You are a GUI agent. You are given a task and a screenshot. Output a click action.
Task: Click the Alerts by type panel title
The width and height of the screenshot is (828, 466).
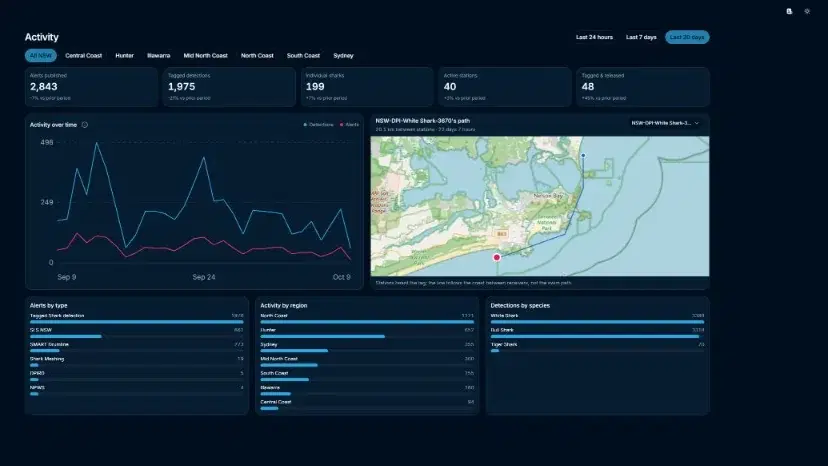point(49,305)
